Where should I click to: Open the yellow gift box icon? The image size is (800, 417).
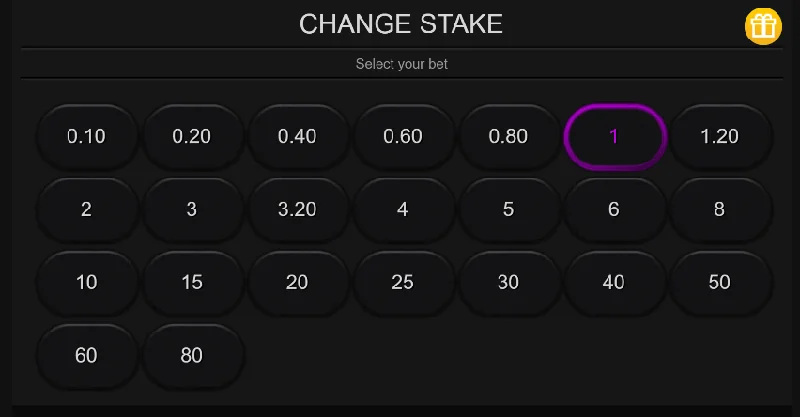point(763,26)
